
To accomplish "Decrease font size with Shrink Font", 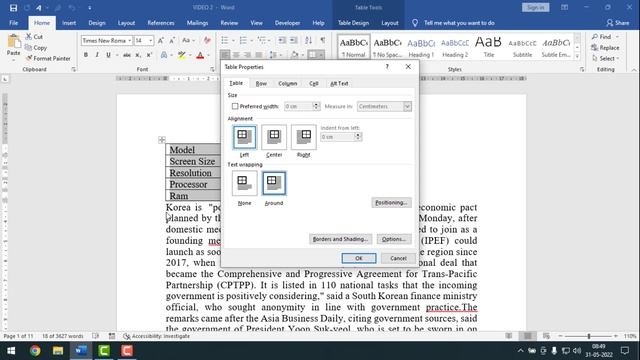I will 172,40.
